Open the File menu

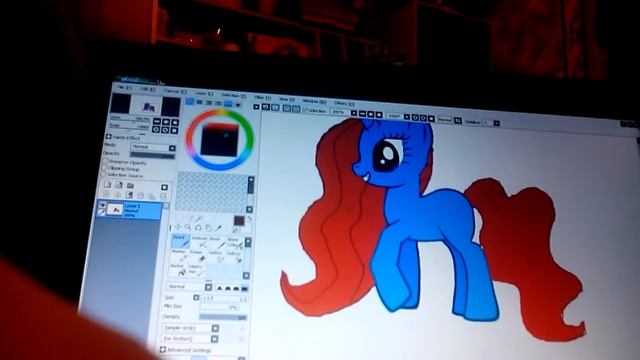point(125,87)
